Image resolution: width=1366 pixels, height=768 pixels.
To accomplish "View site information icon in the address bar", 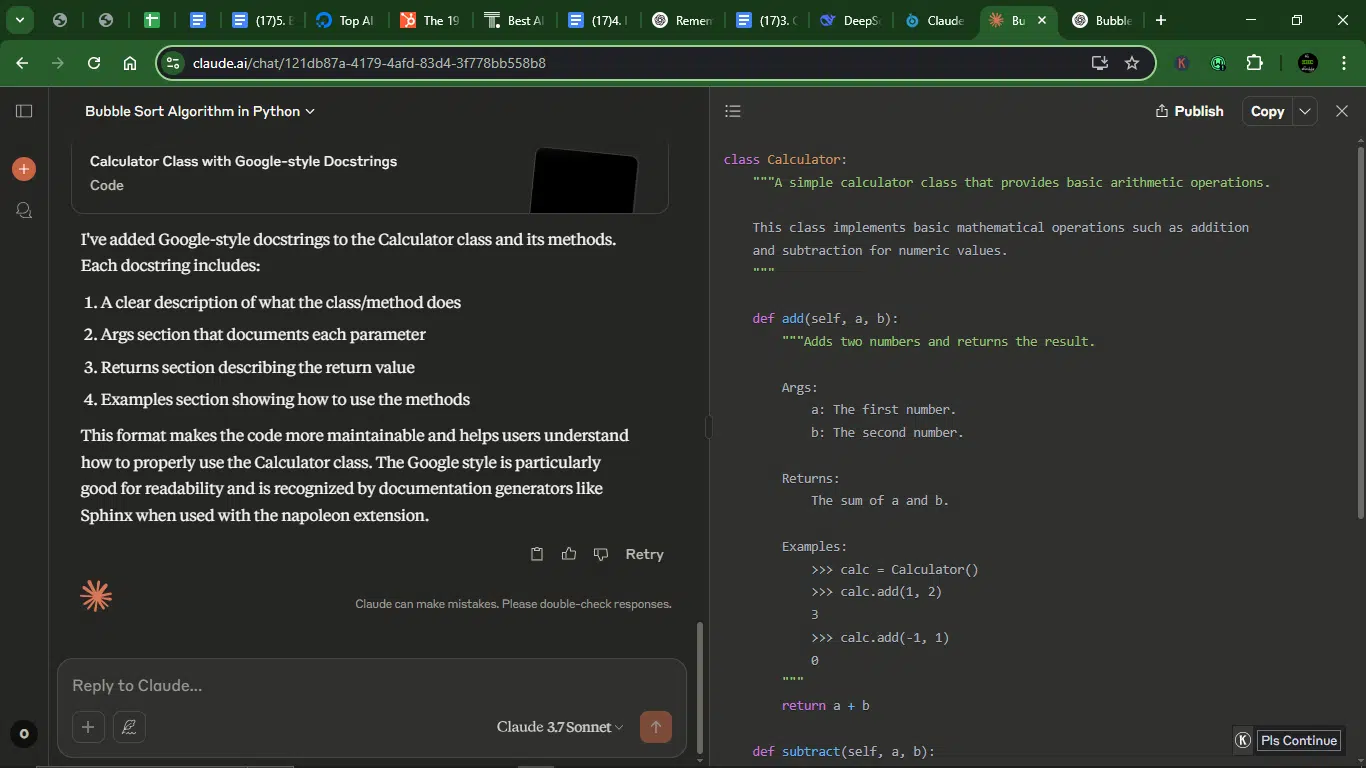I will [x=173, y=63].
